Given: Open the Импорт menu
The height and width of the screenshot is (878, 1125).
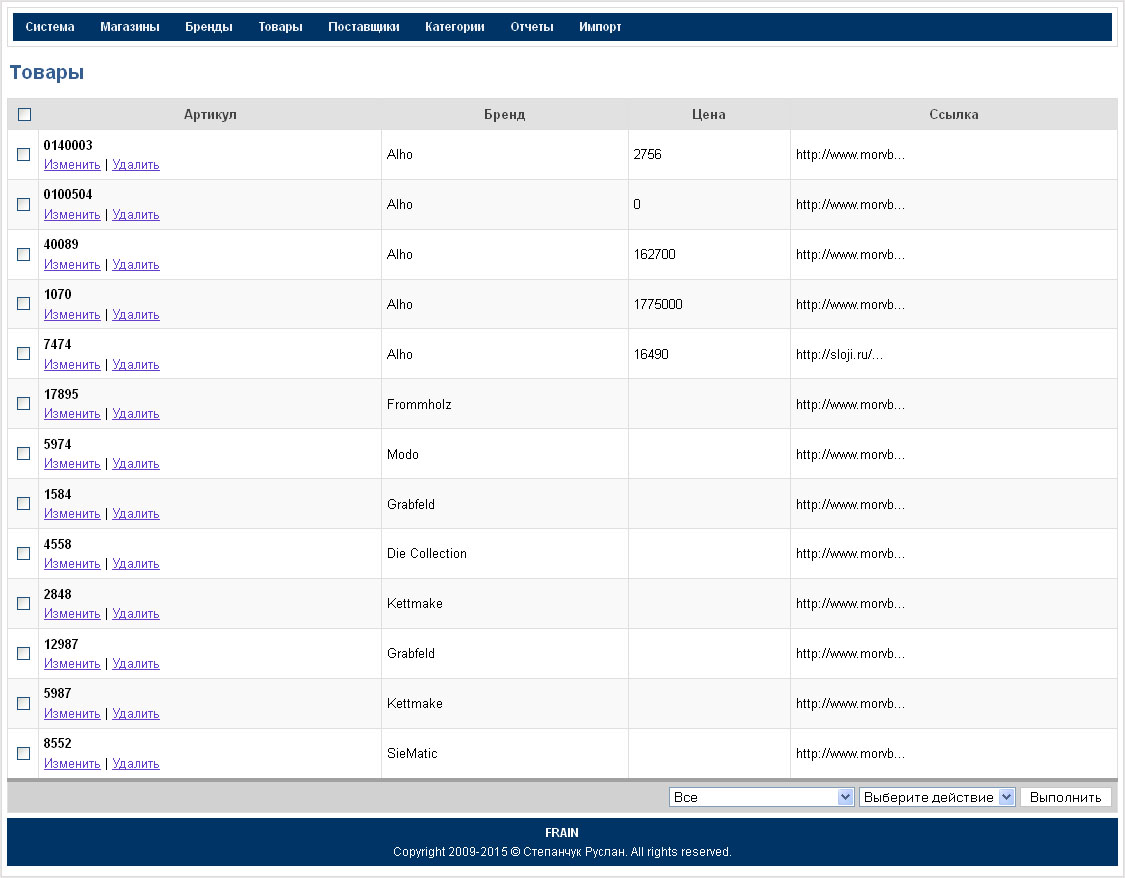Looking at the screenshot, I should pyautogui.click(x=601, y=27).
